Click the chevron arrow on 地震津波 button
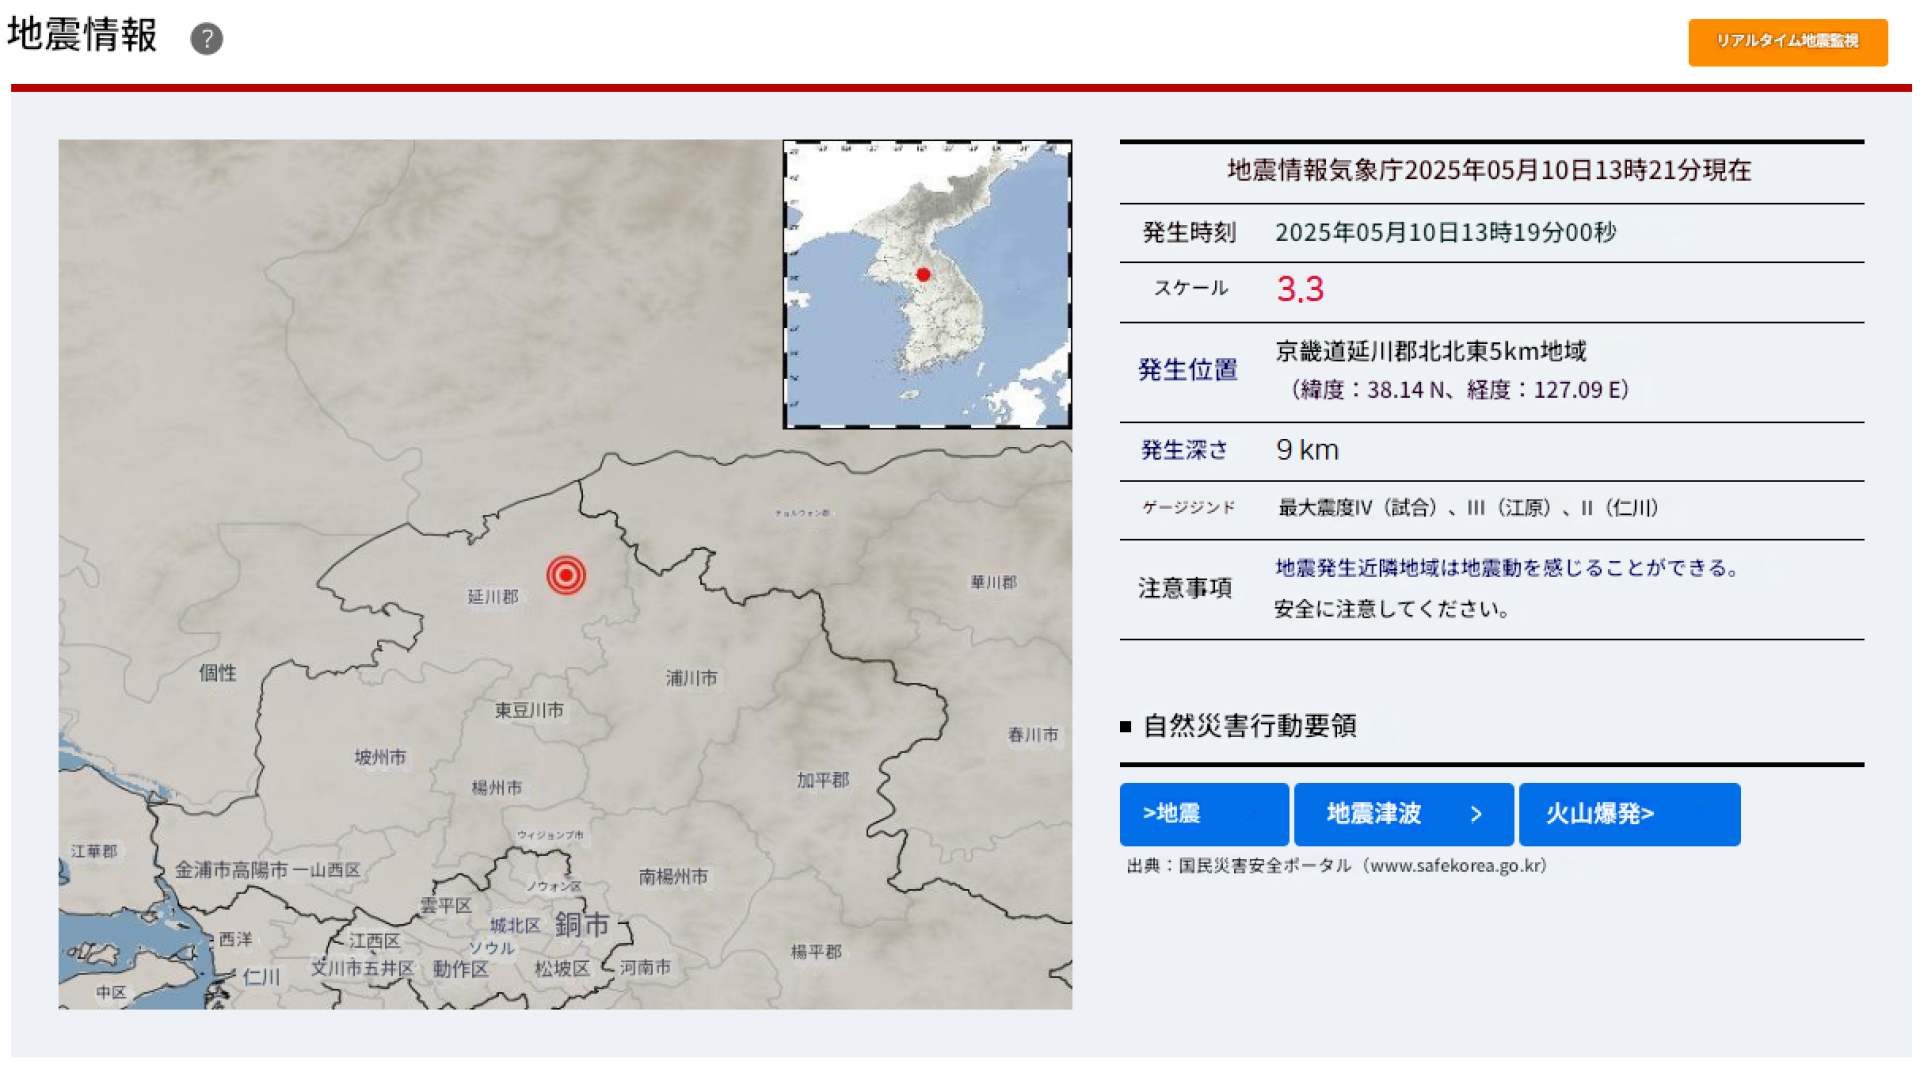 1476,814
